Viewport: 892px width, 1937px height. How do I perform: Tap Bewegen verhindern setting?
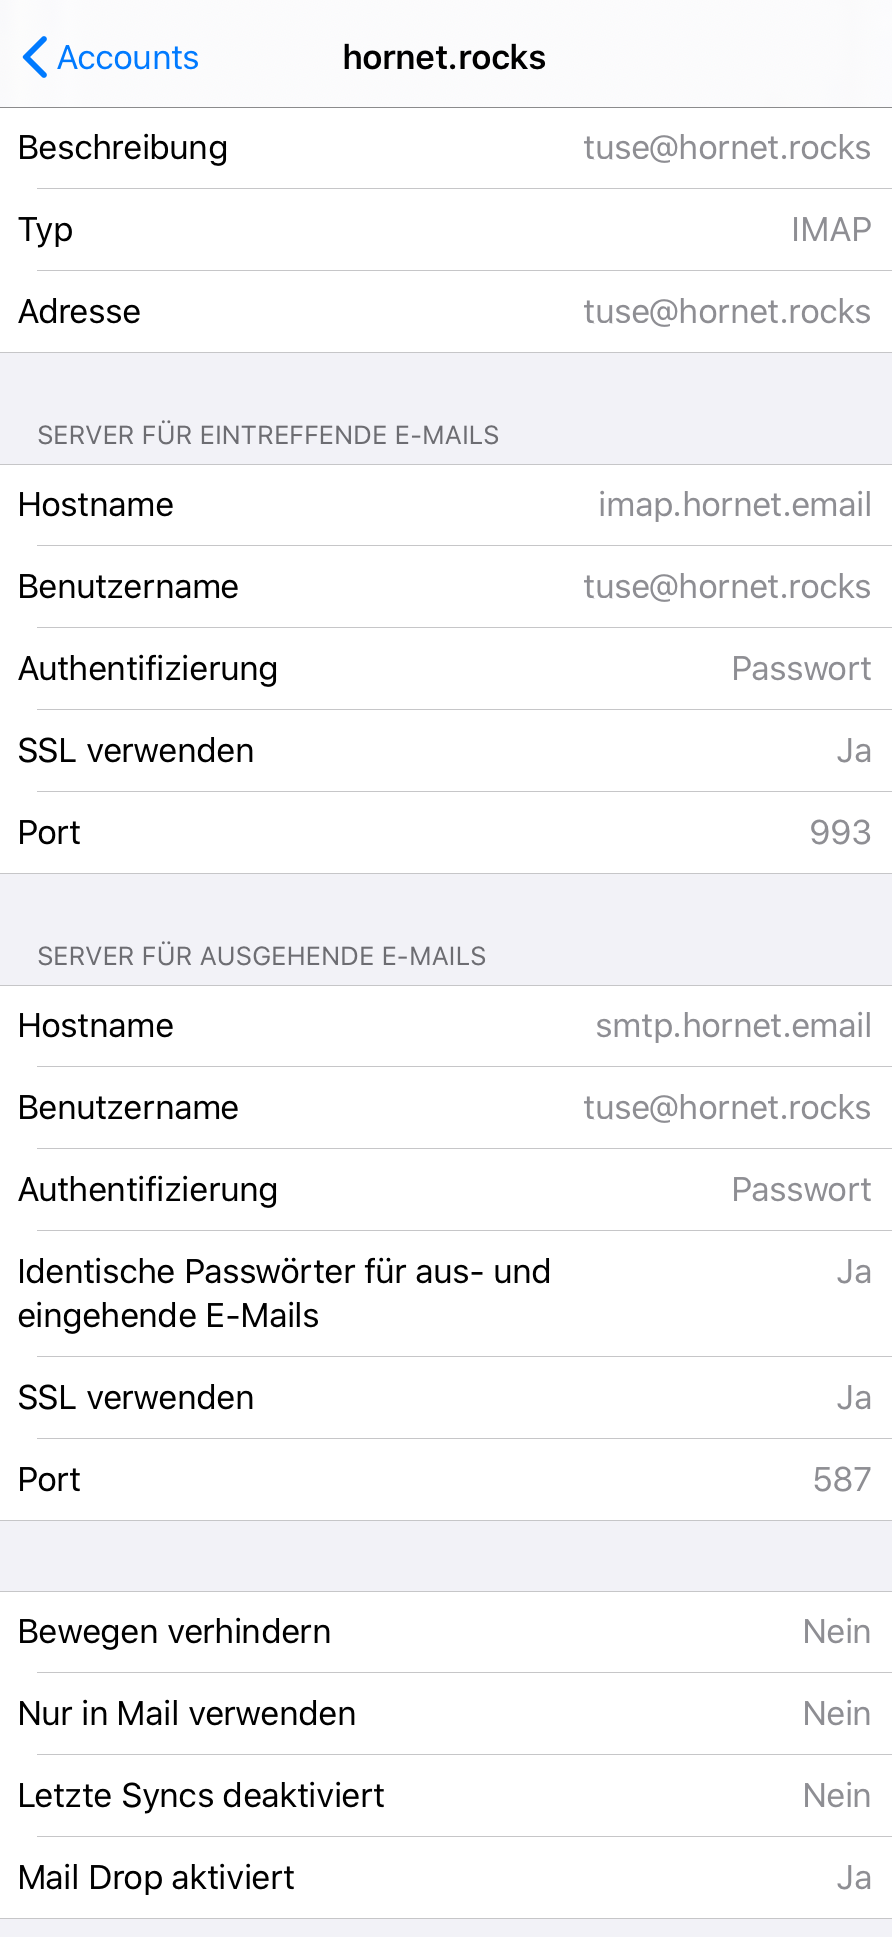point(446,1632)
